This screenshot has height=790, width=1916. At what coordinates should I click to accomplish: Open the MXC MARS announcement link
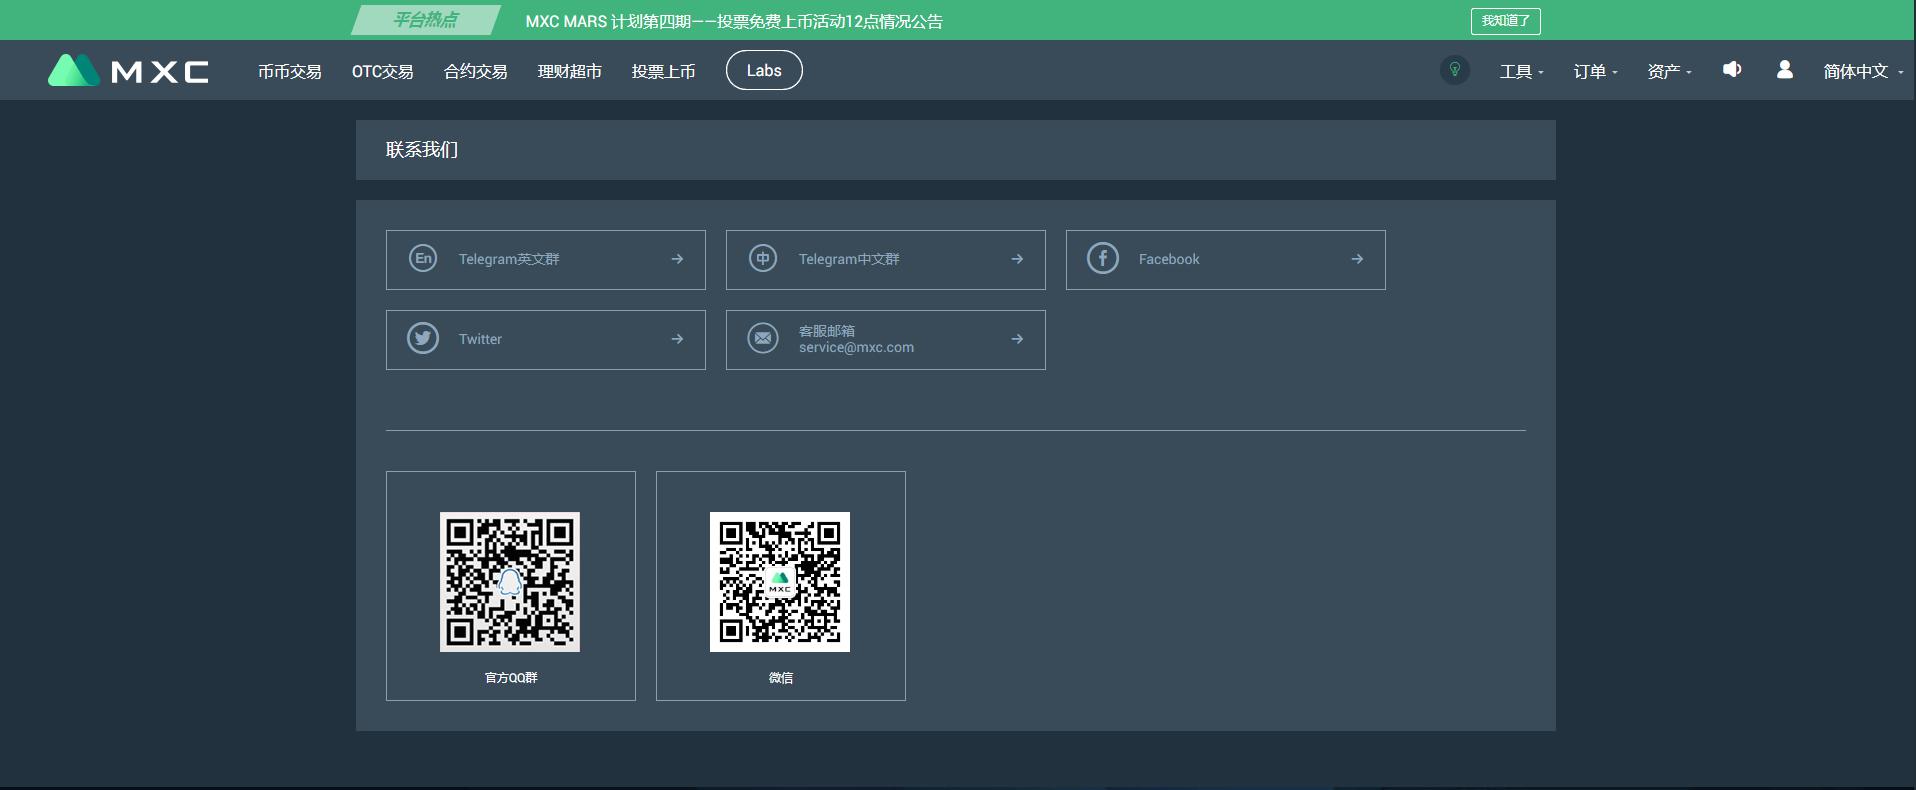coord(734,21)
